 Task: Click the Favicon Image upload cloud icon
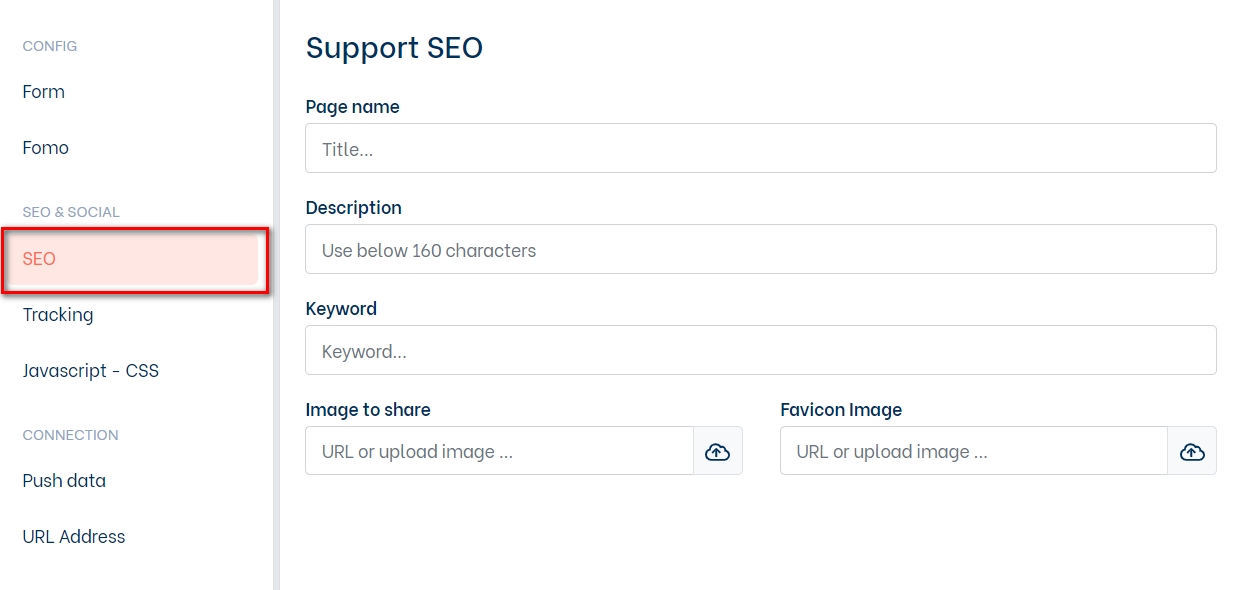point(1192,451)
